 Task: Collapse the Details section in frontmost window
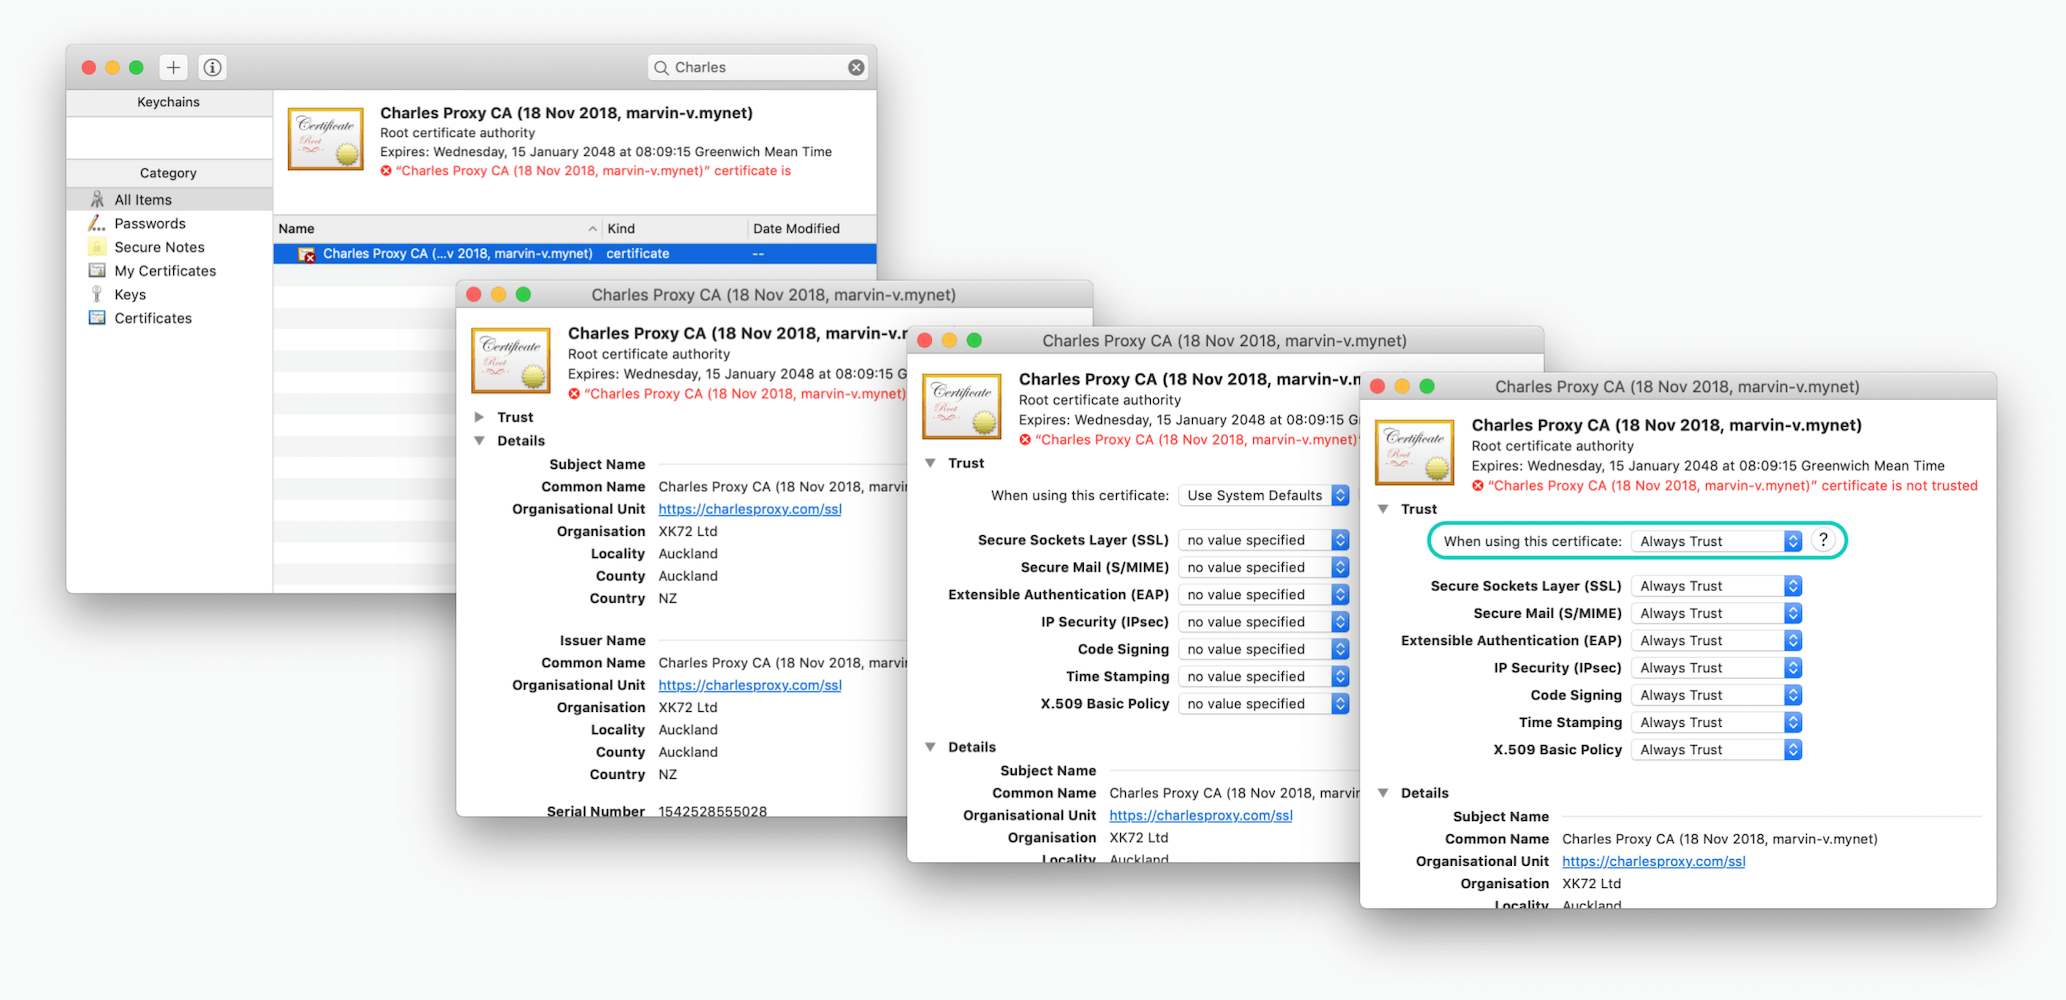coord(1383,793)
